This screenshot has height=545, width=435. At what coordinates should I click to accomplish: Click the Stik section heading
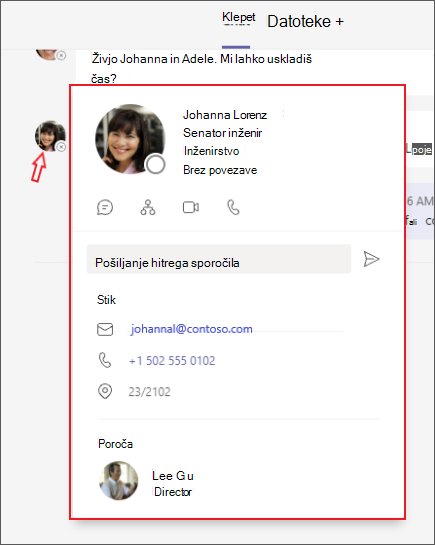pos(106,300)
